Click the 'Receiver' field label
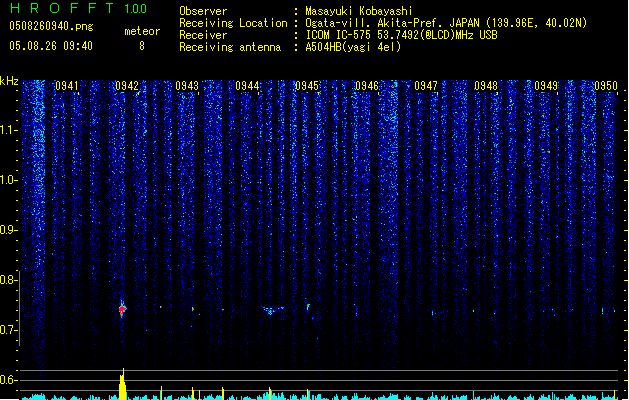The image size is (629, 400). tap(203, 35)
